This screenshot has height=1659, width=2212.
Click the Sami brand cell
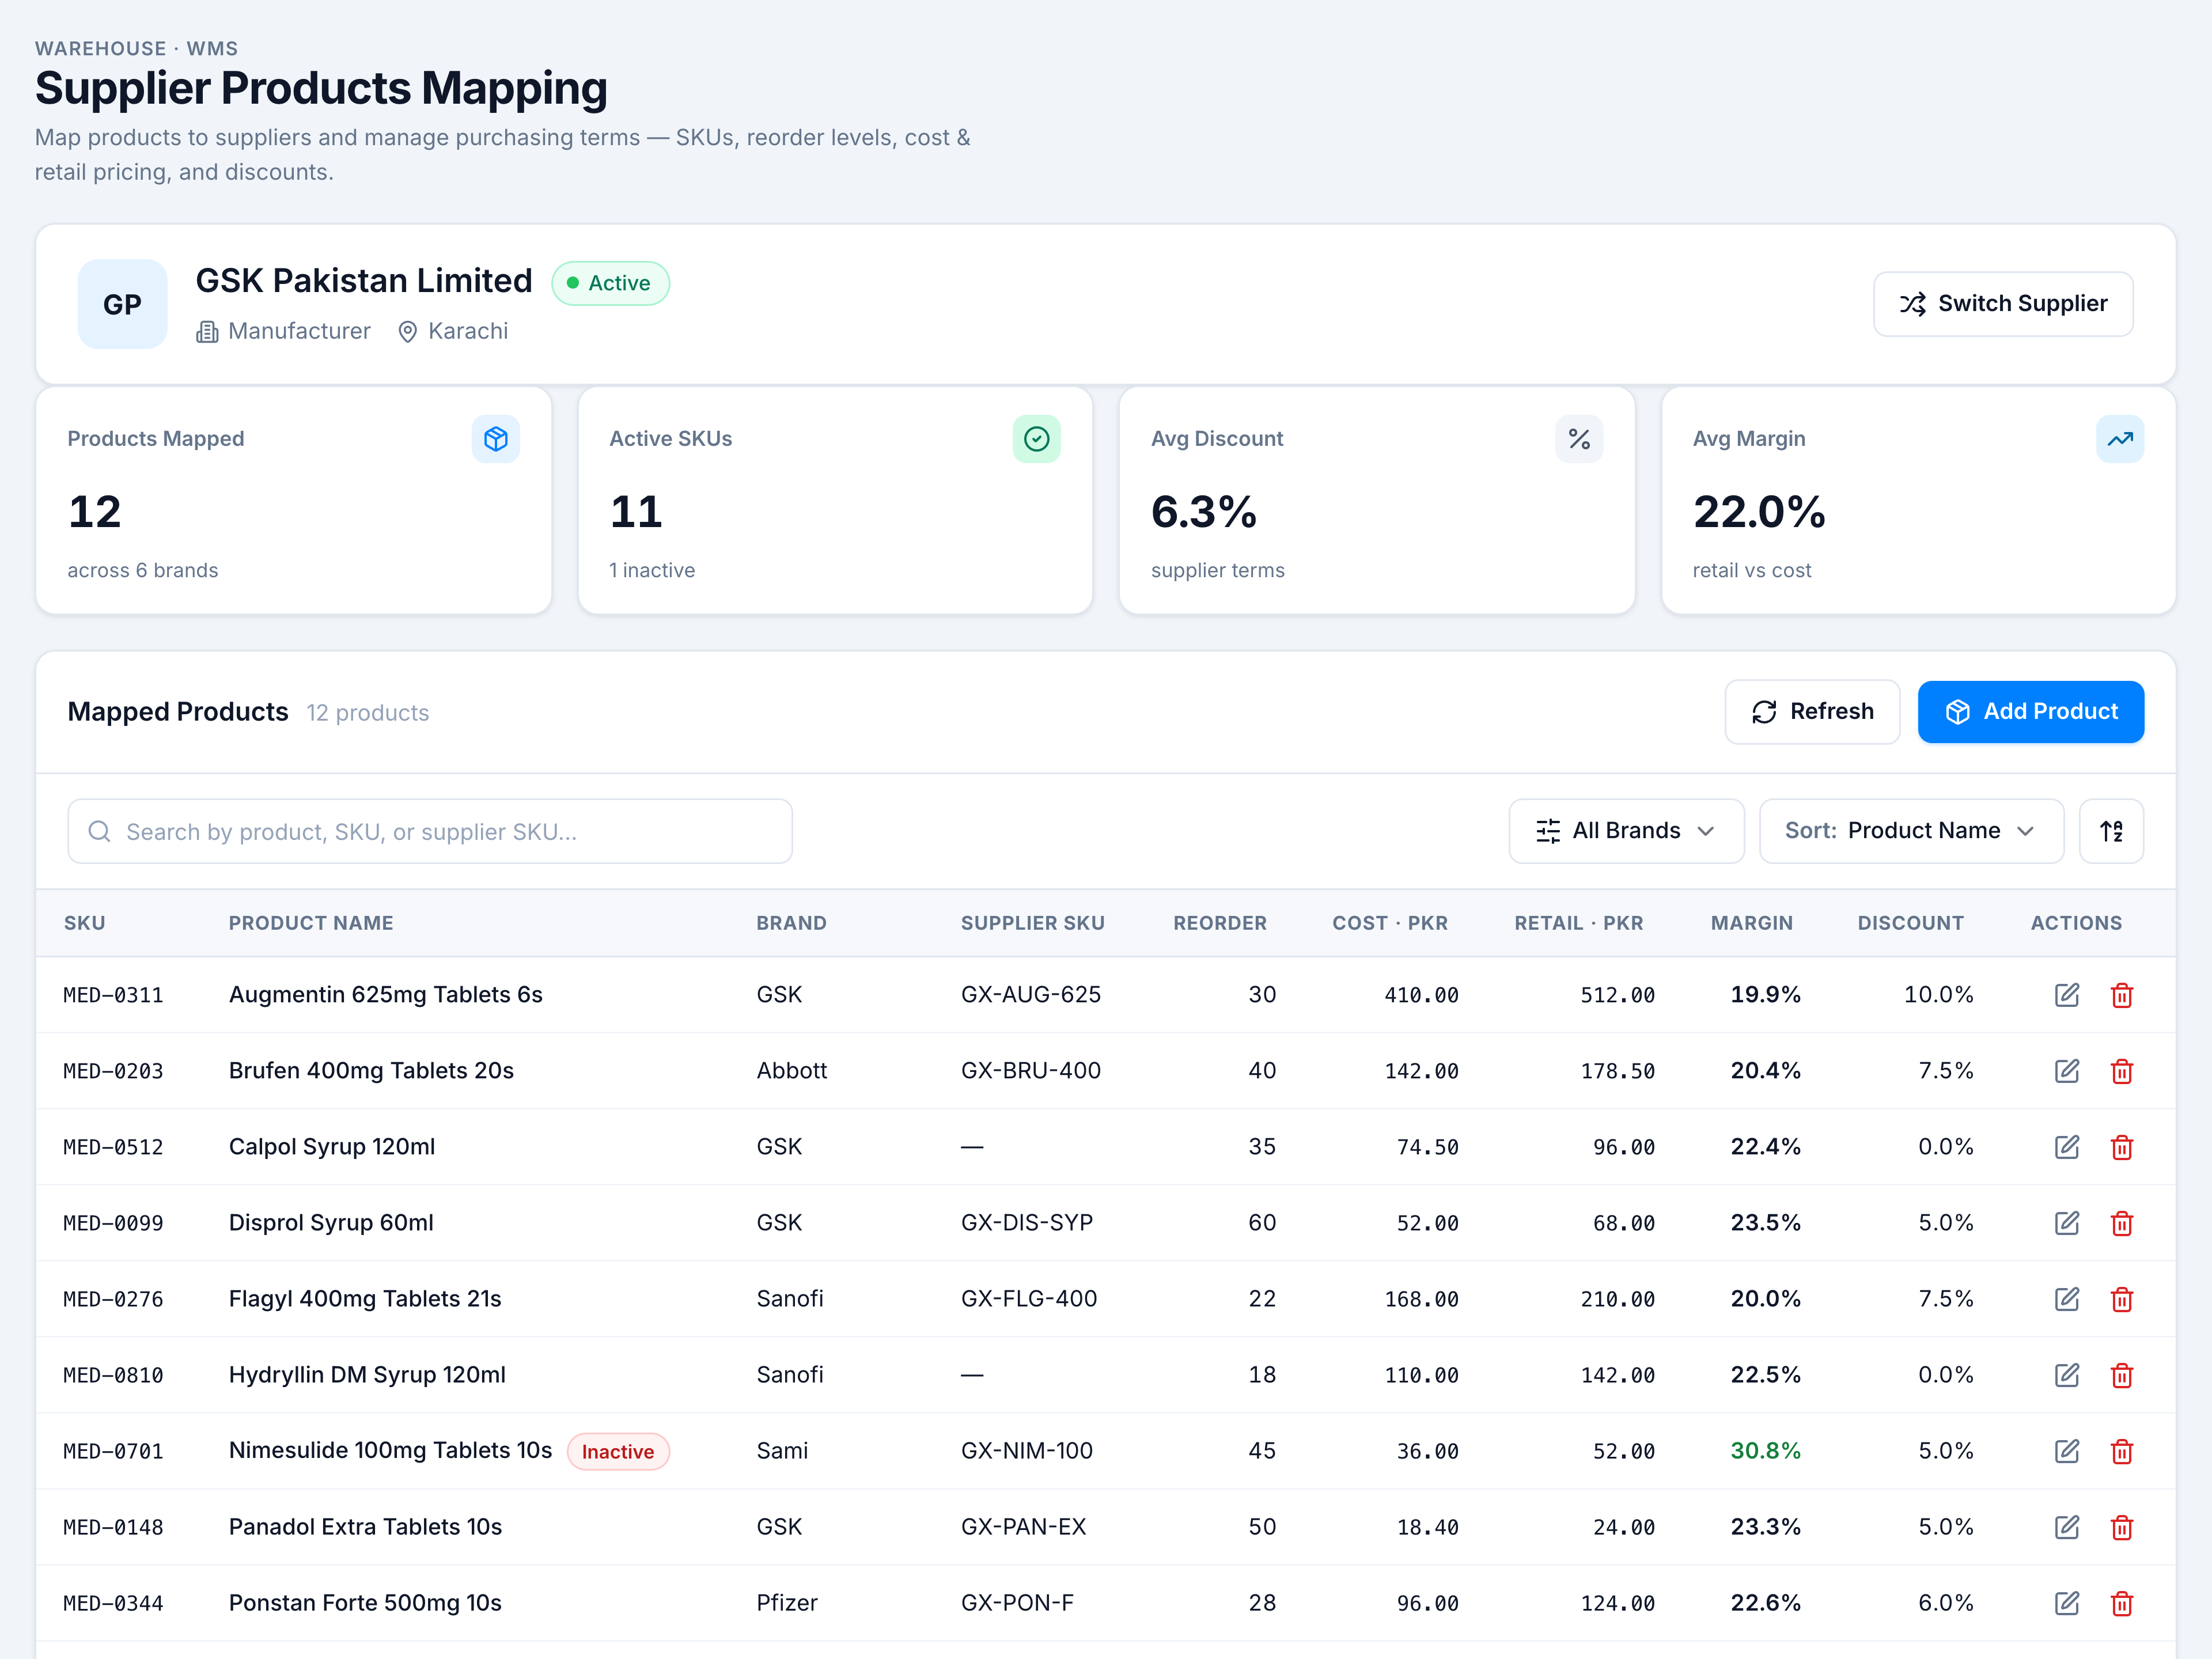(x=782, y=1451)
